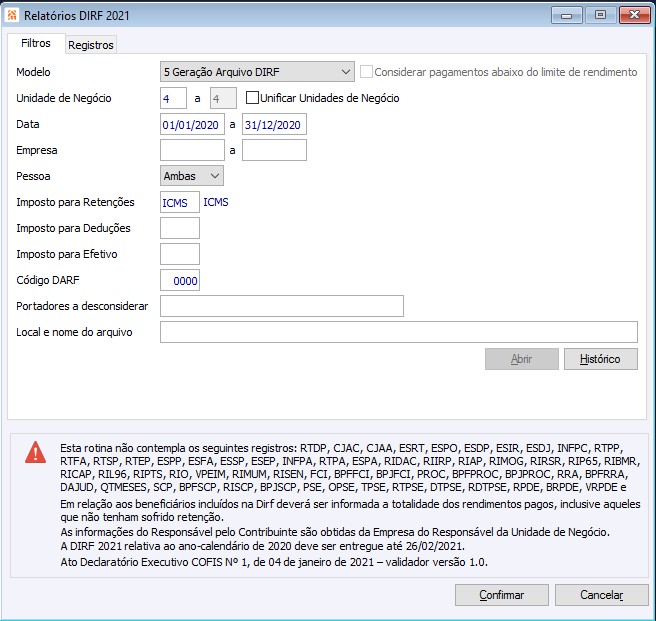Image resolution: width=656 pixels, height=621 pixels.
Task: Switch to the Filtros tab
Action: (x=36, y=43)
